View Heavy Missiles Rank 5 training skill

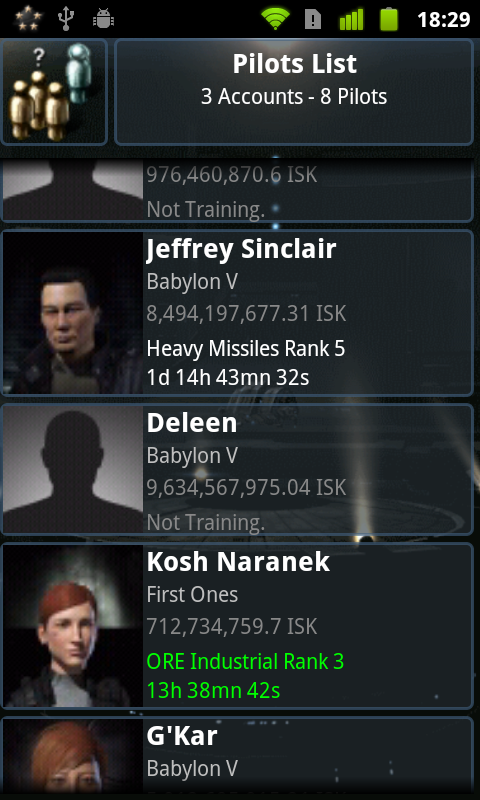coord(246,349)
